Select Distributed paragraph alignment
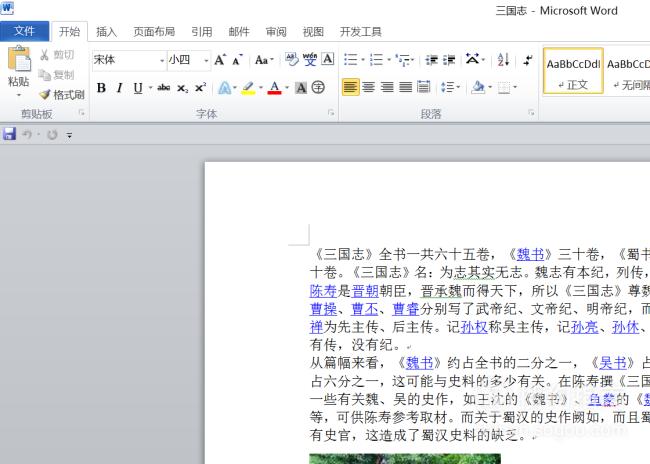This screenshot has width=650, height=464. tap(424, 87)
